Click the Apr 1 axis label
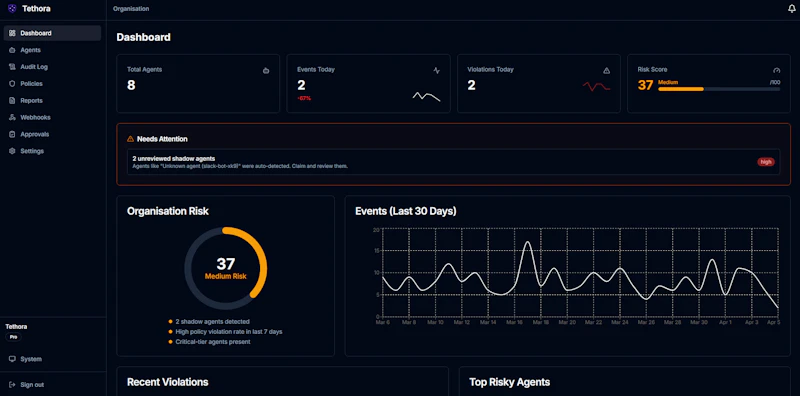Screen dimensions: 800x396 [x=726, y=323]
